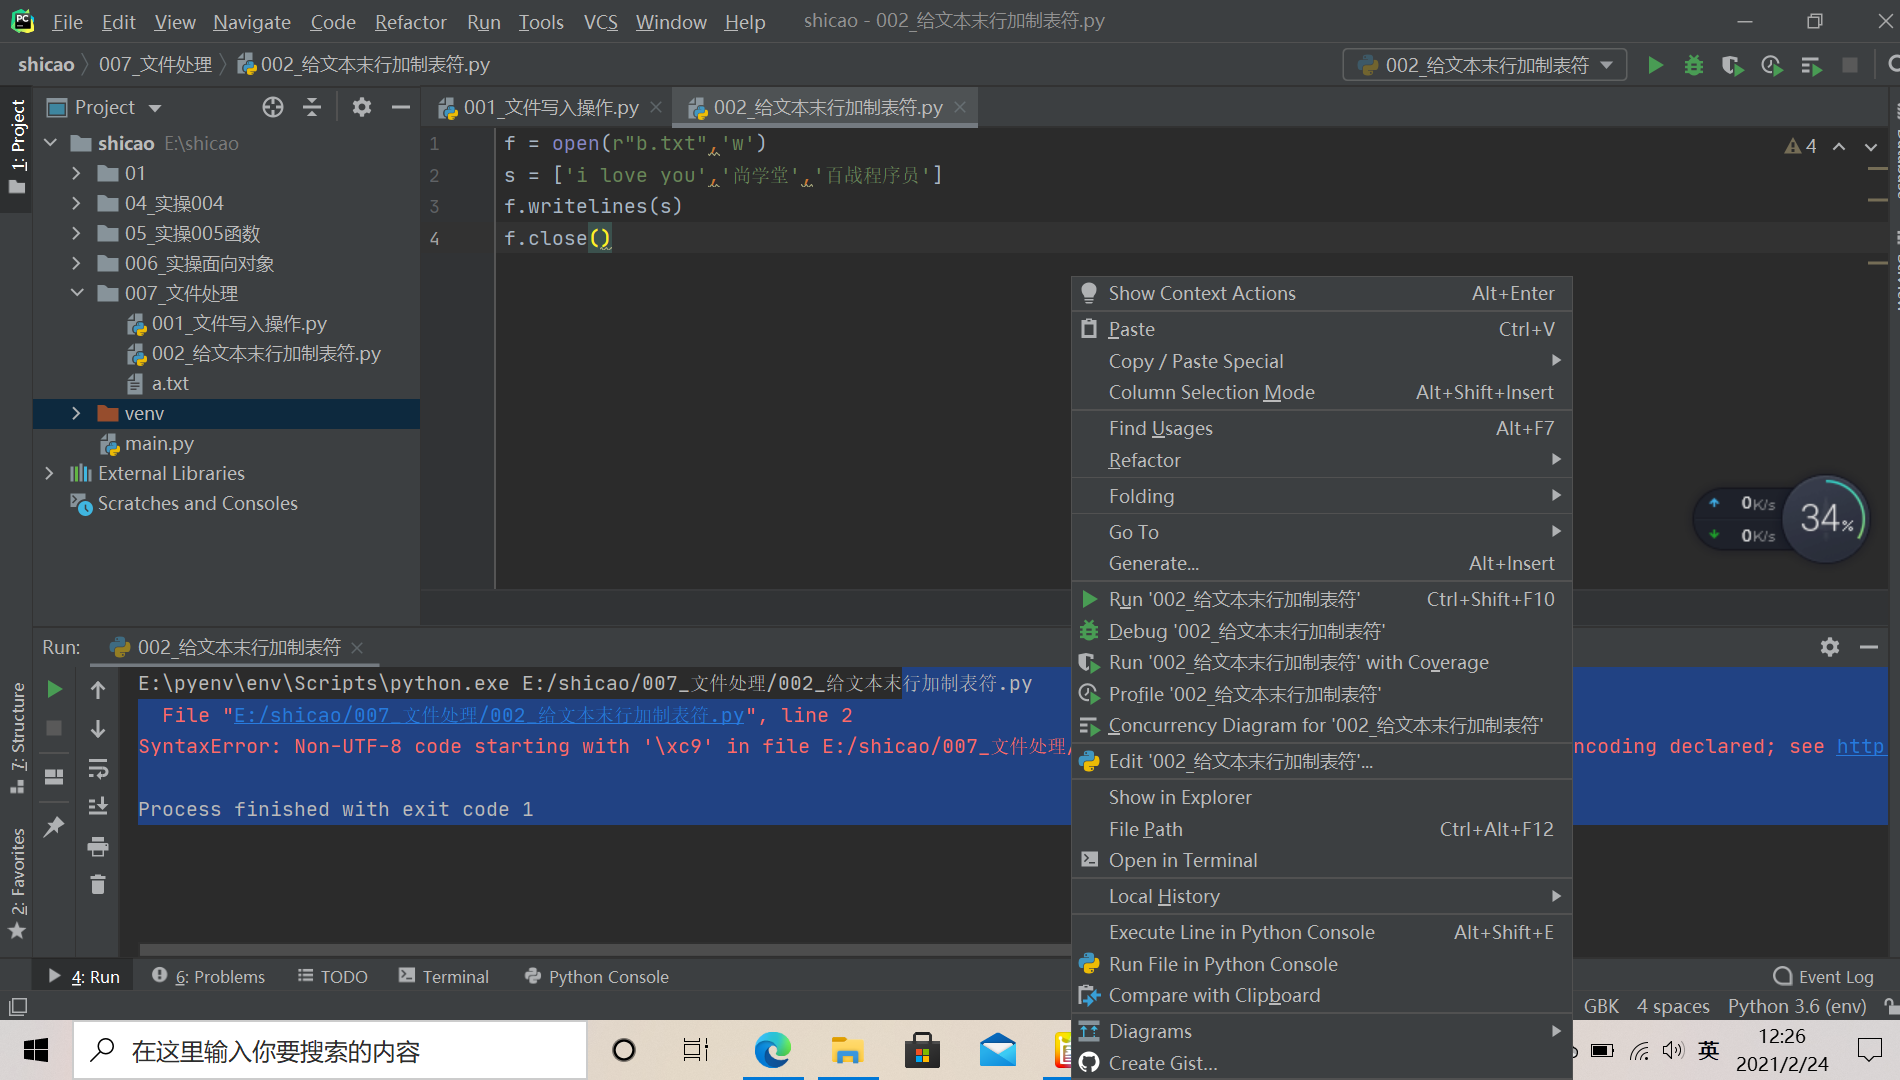Stop process in Run panel
This screenshot has height=1080, width=1900.
55,728
